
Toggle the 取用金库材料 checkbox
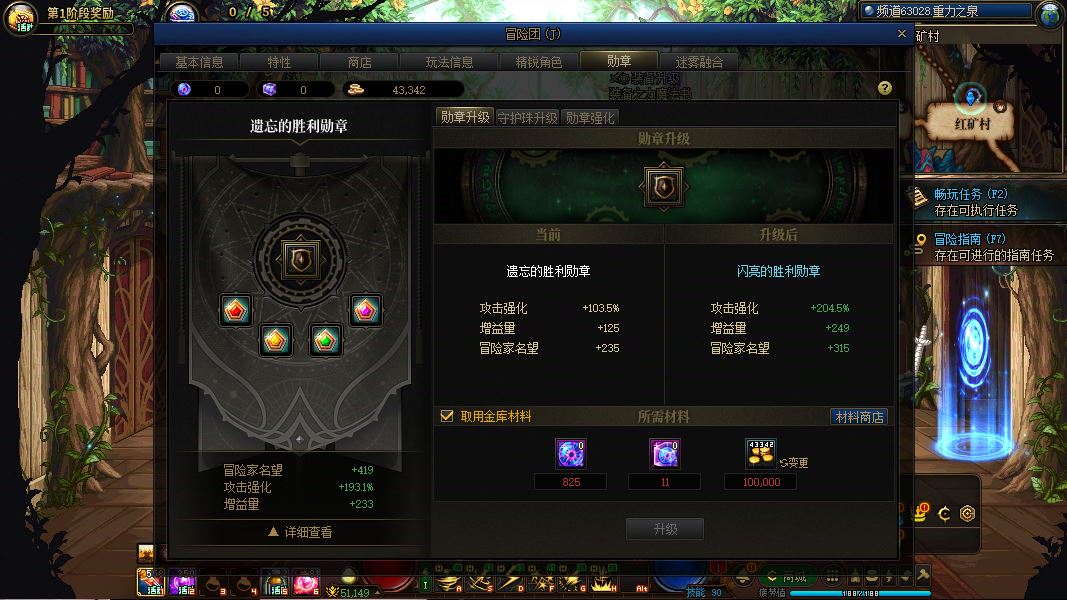pos(447,416)
